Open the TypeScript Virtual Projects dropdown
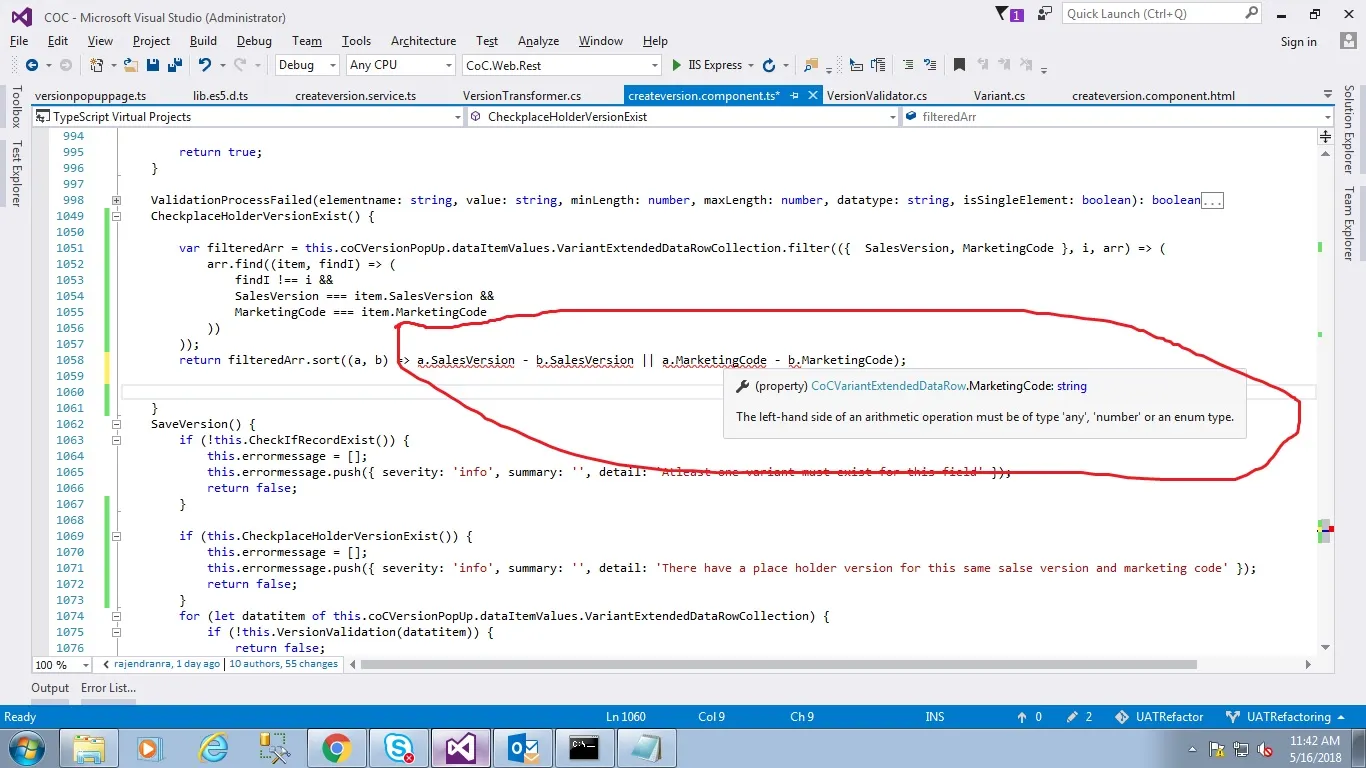This screenshot has height=768, width=1366. pyautogui.click(x=248, y=117)
